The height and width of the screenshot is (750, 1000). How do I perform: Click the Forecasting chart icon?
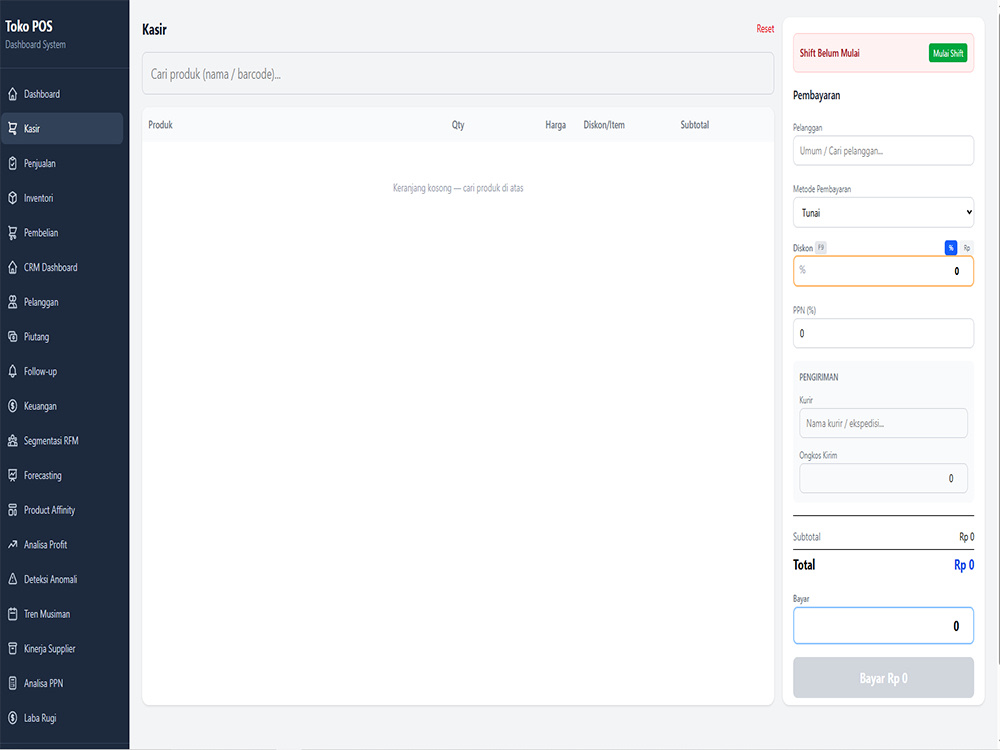pos(13,476)
